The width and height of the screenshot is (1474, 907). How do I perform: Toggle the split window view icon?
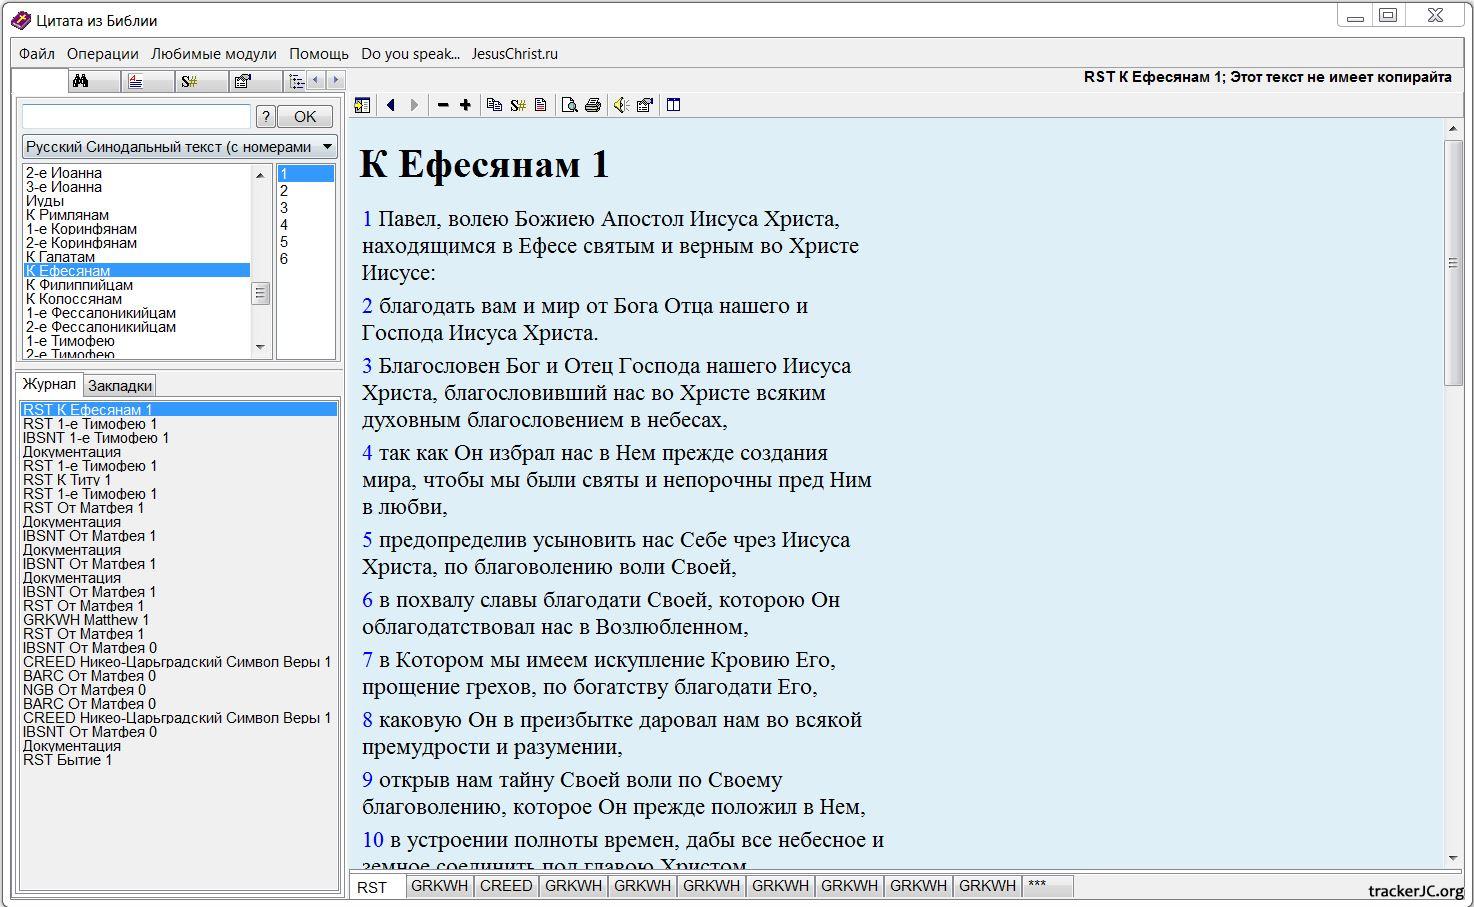(x=674, y=105)
